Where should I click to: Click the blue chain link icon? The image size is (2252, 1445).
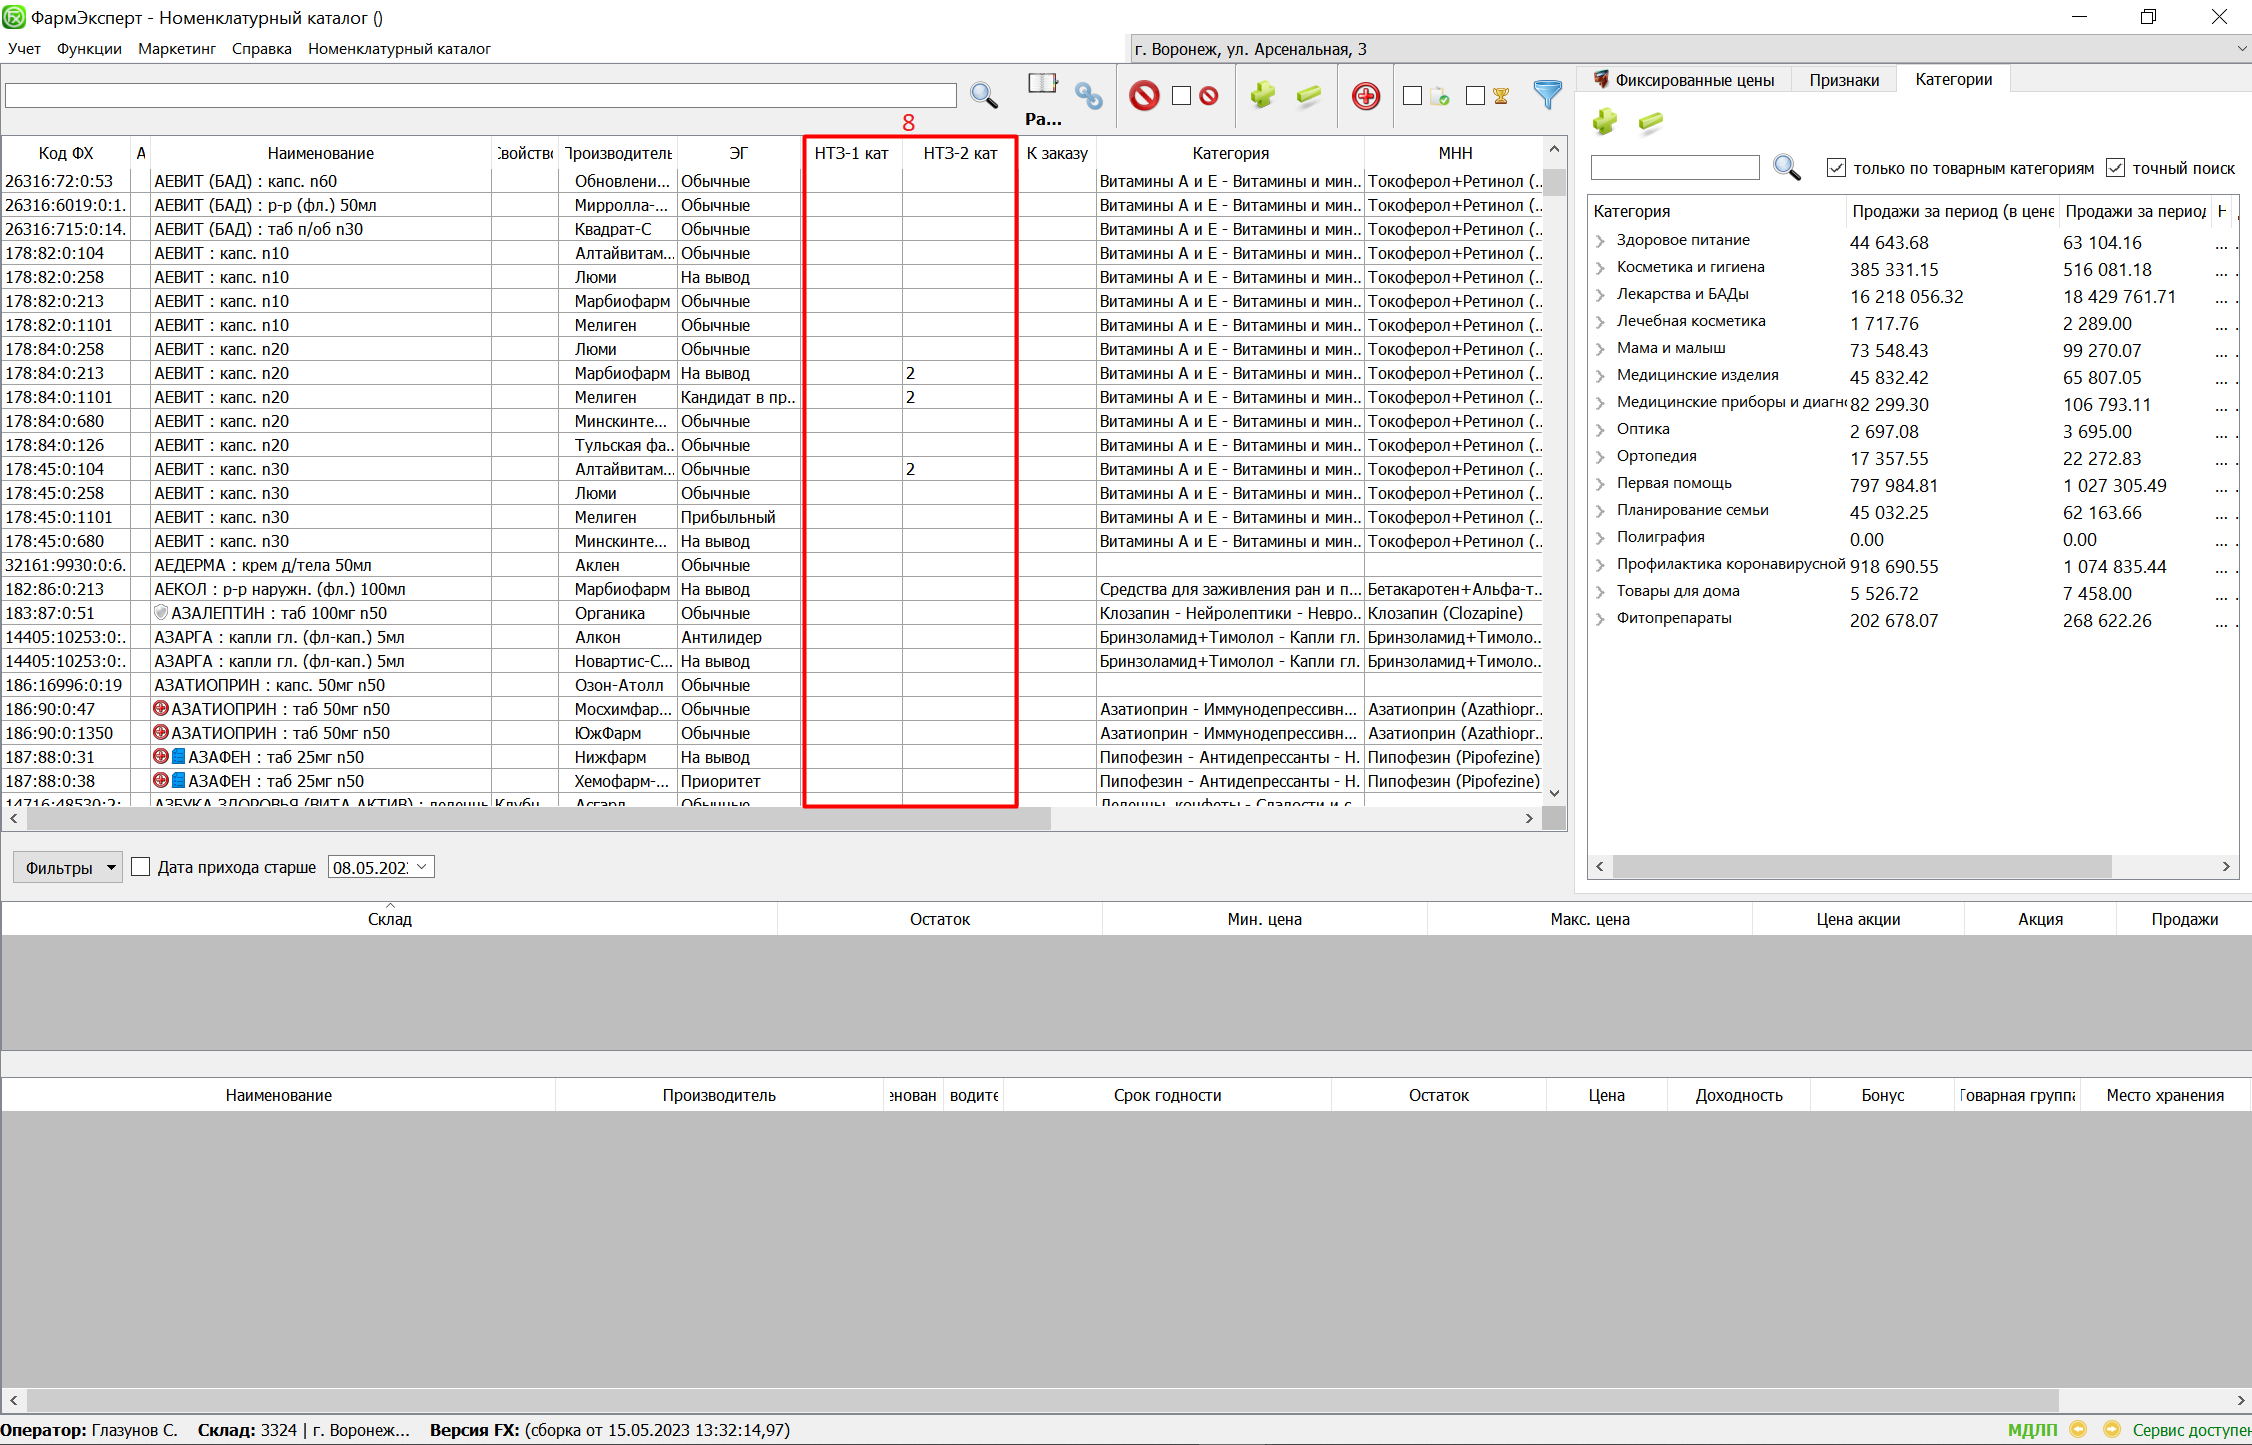1088,96
